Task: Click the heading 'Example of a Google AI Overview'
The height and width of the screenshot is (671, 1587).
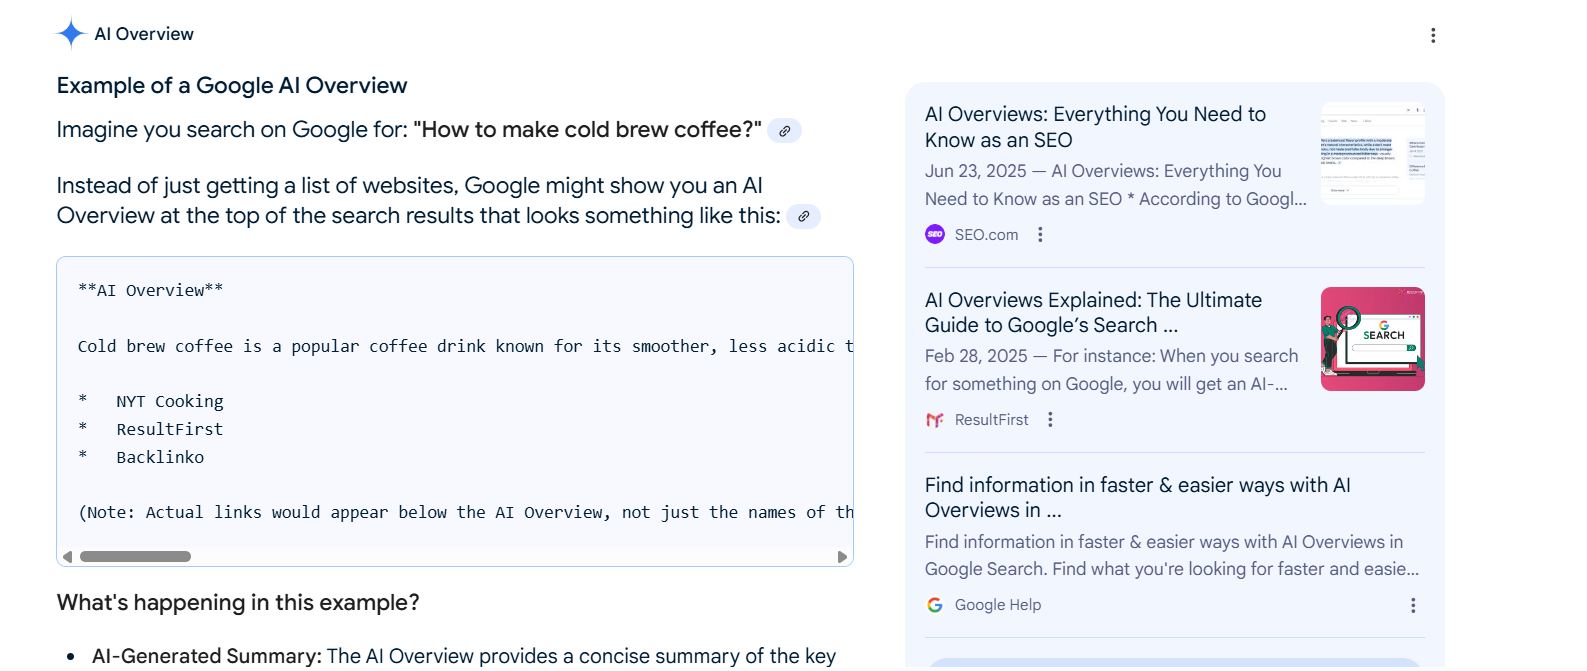Action: [x=232, y=86]
